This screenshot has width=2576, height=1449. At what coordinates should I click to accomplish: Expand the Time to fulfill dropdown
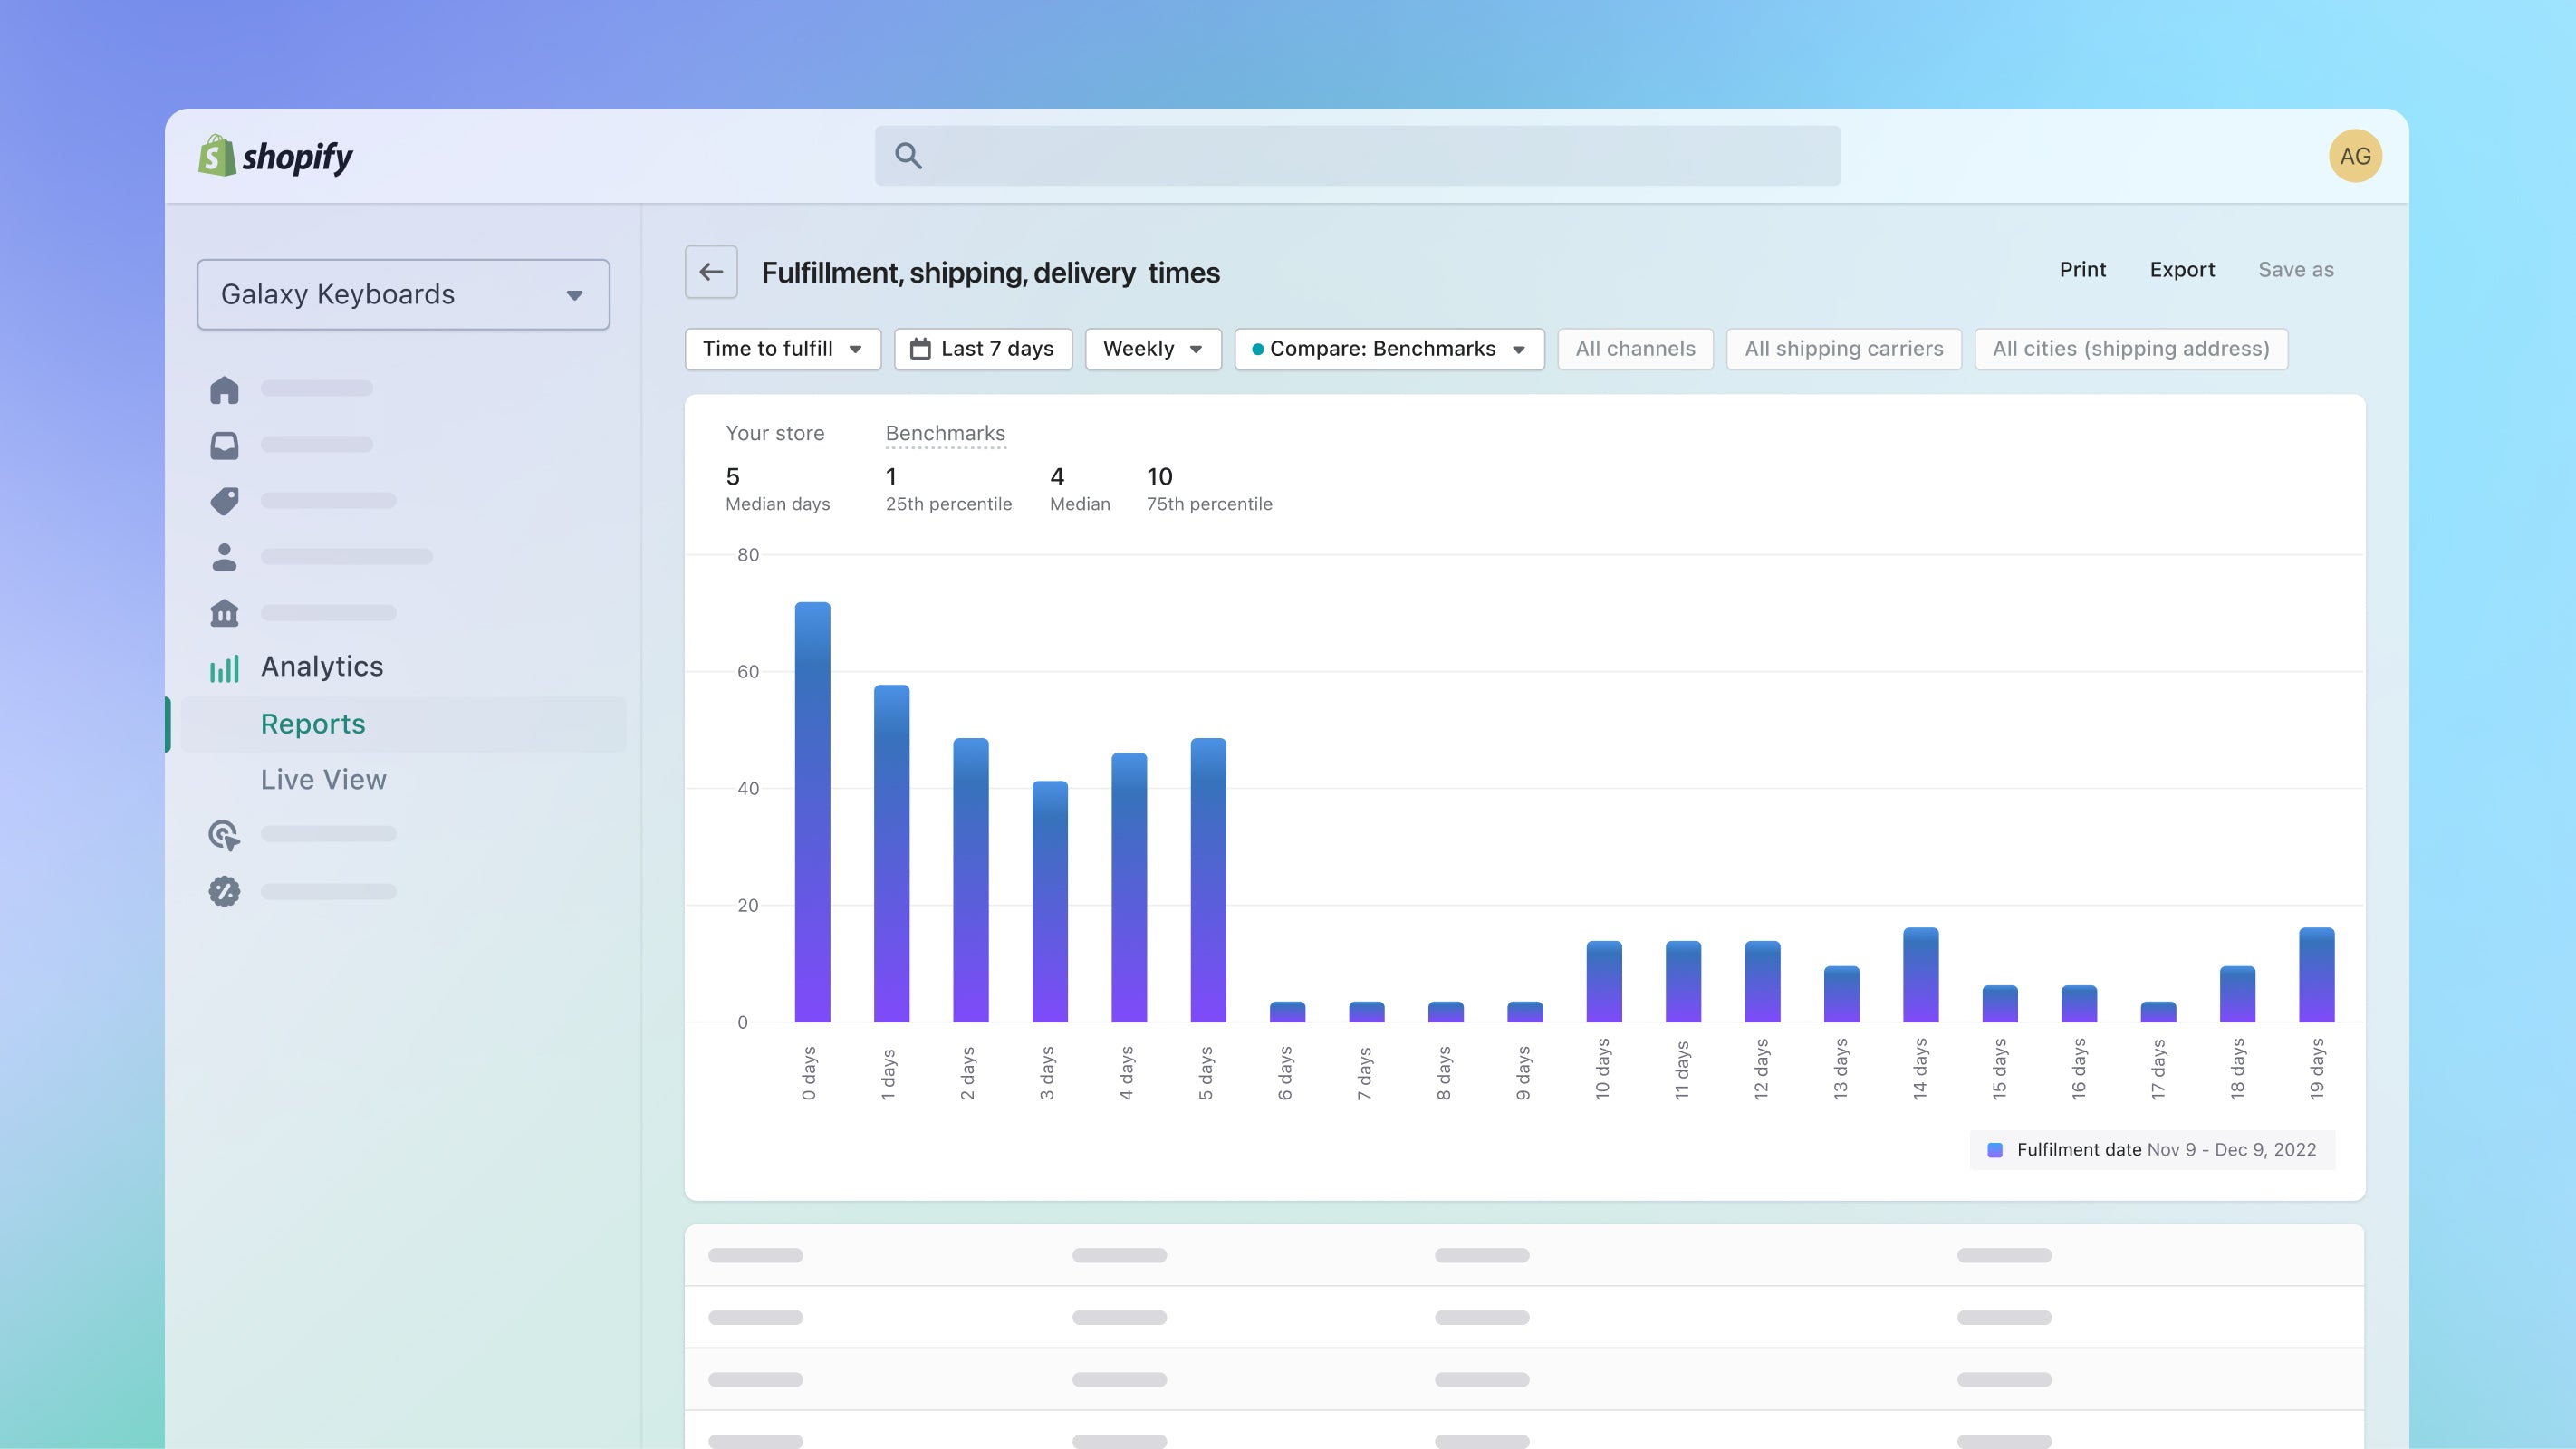[x=782, y=349]
